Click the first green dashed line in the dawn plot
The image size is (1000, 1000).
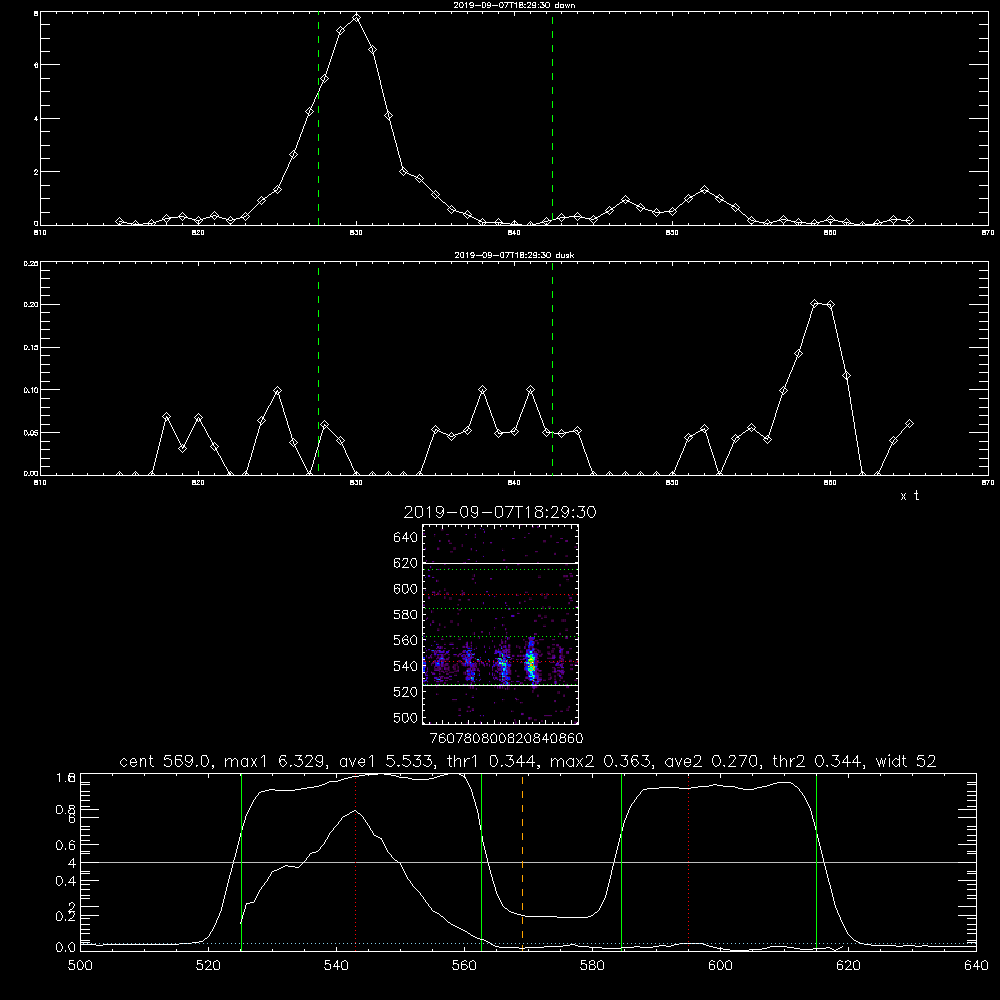coord(318,119)
